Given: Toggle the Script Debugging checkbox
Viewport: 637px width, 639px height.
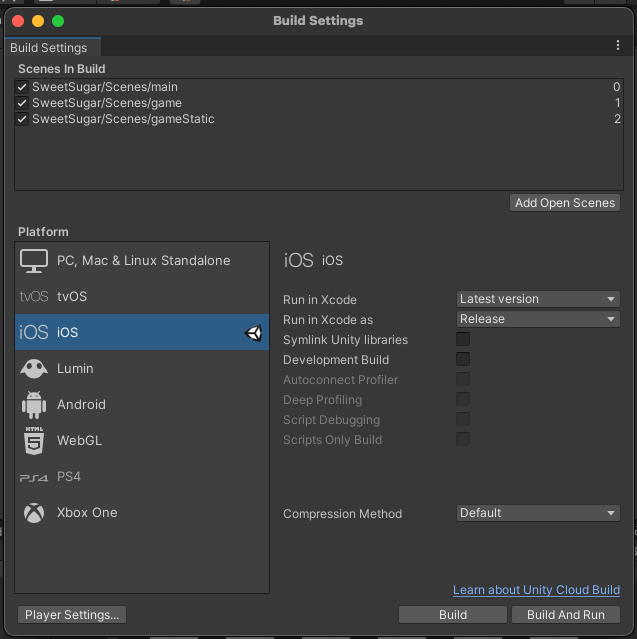Looking at the screenshot, I should (x=463, y=419).
